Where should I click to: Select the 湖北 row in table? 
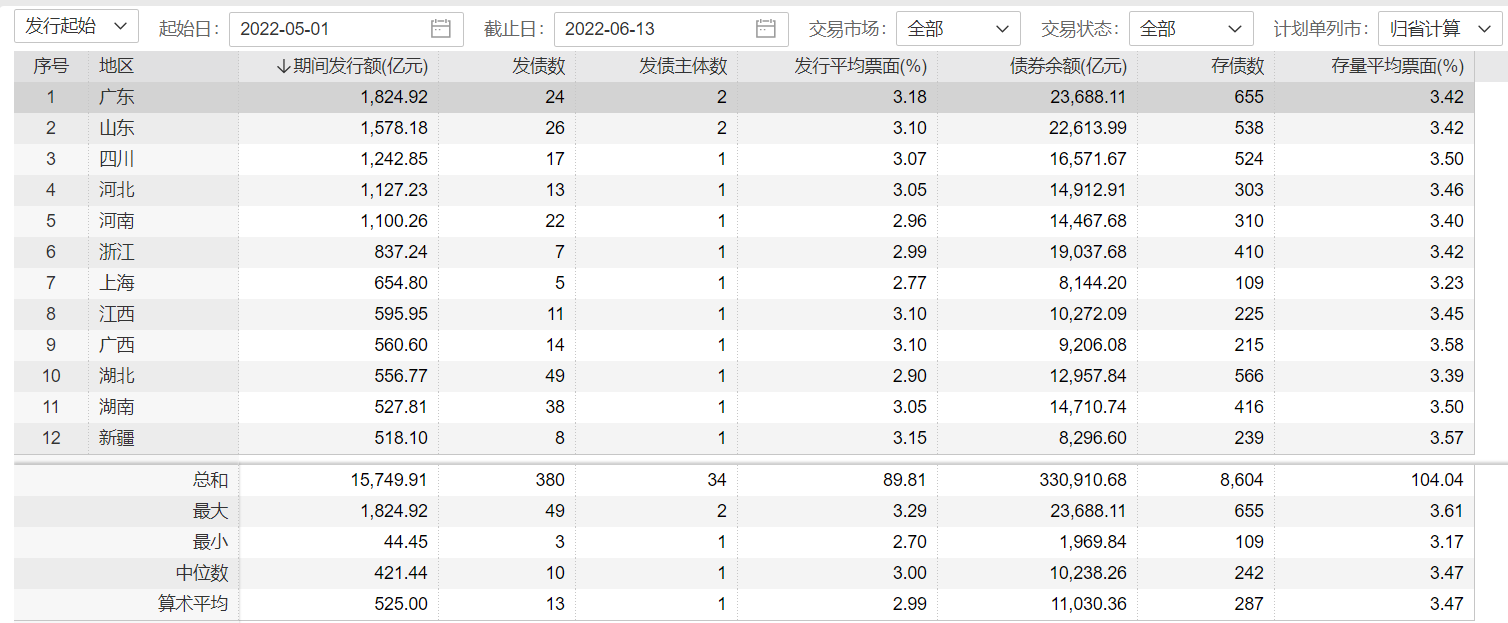pyautogui.click(x=117, y=376)
